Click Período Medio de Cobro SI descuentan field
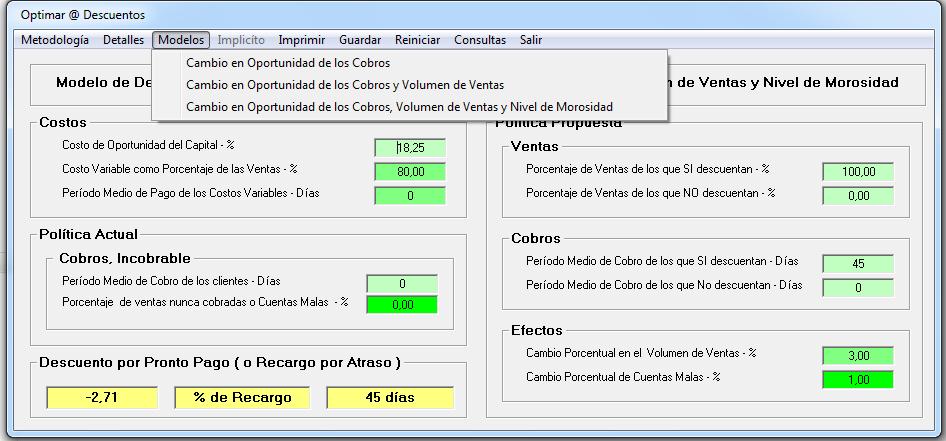946x441 pixels. [857, 264]
